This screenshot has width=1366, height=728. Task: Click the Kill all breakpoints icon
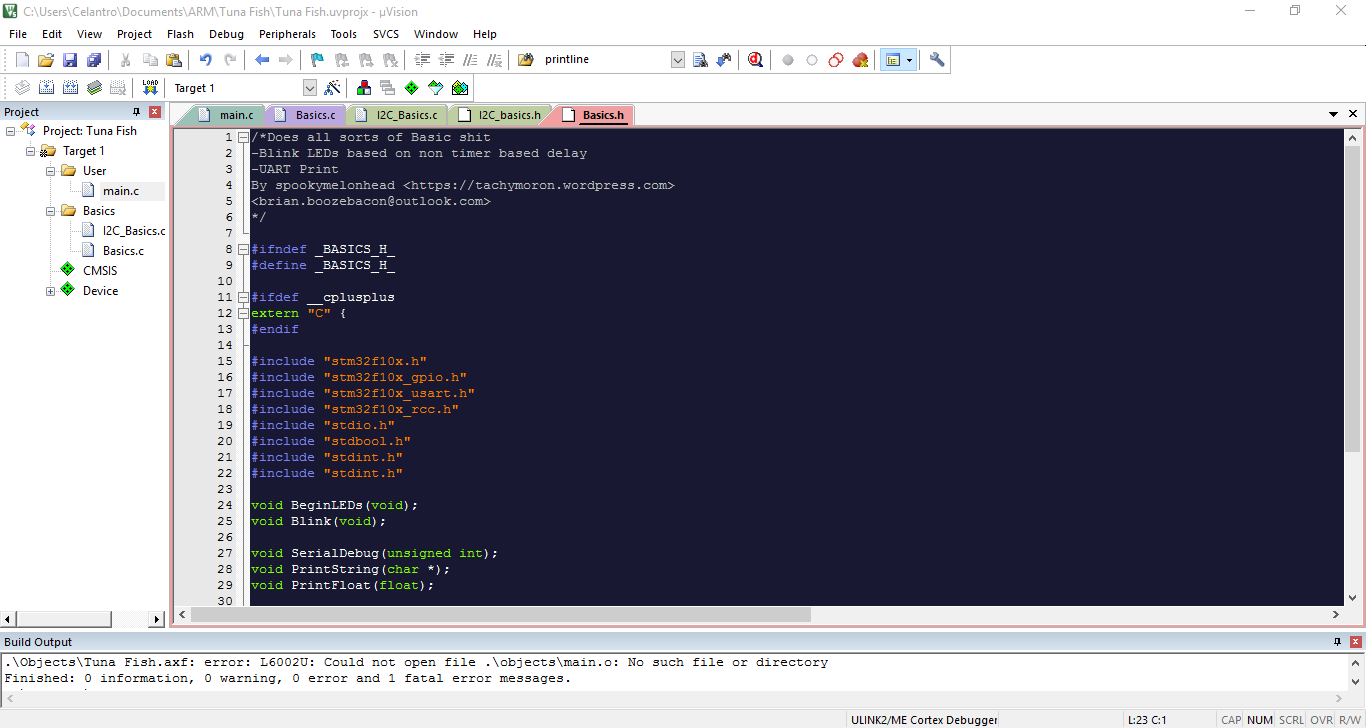[x=860, y=60]
